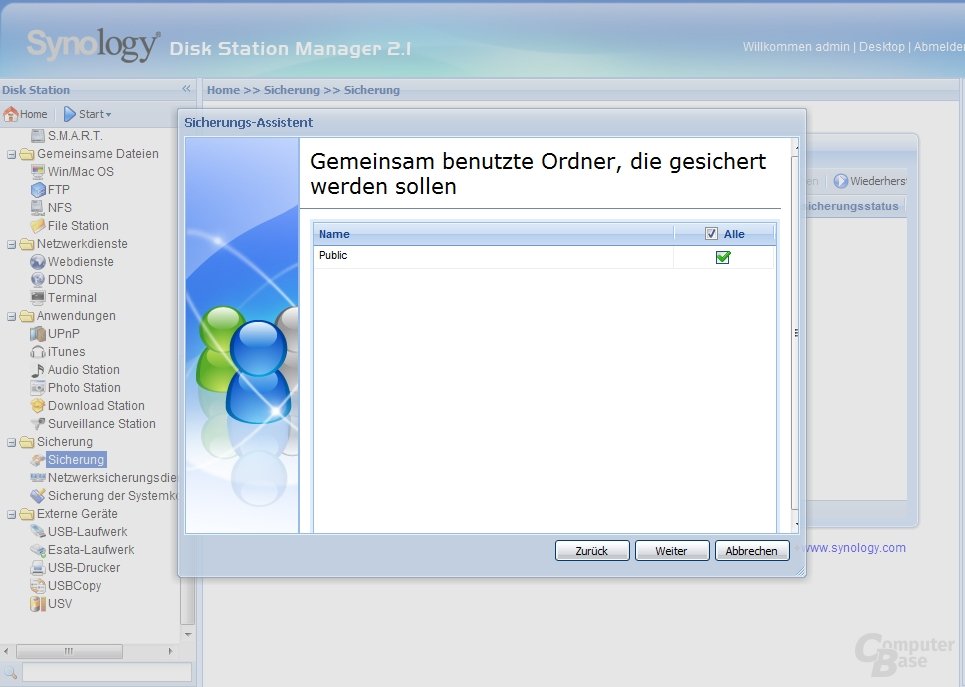The width and height of the screenshot is (965, 687).
Task: Collapse the Externe Geräte tree node
Action: point(11,514)
